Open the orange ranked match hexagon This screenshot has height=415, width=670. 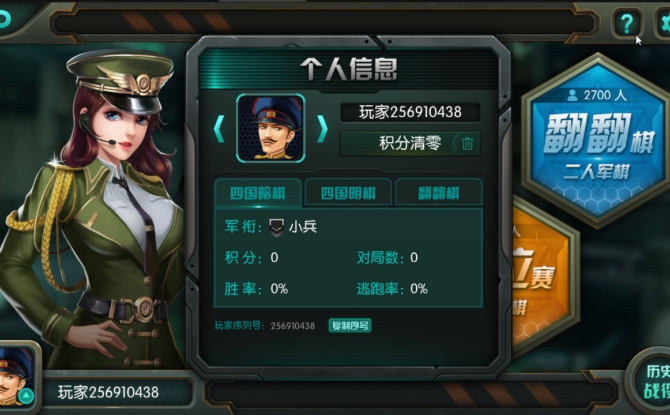click(543, 278)
